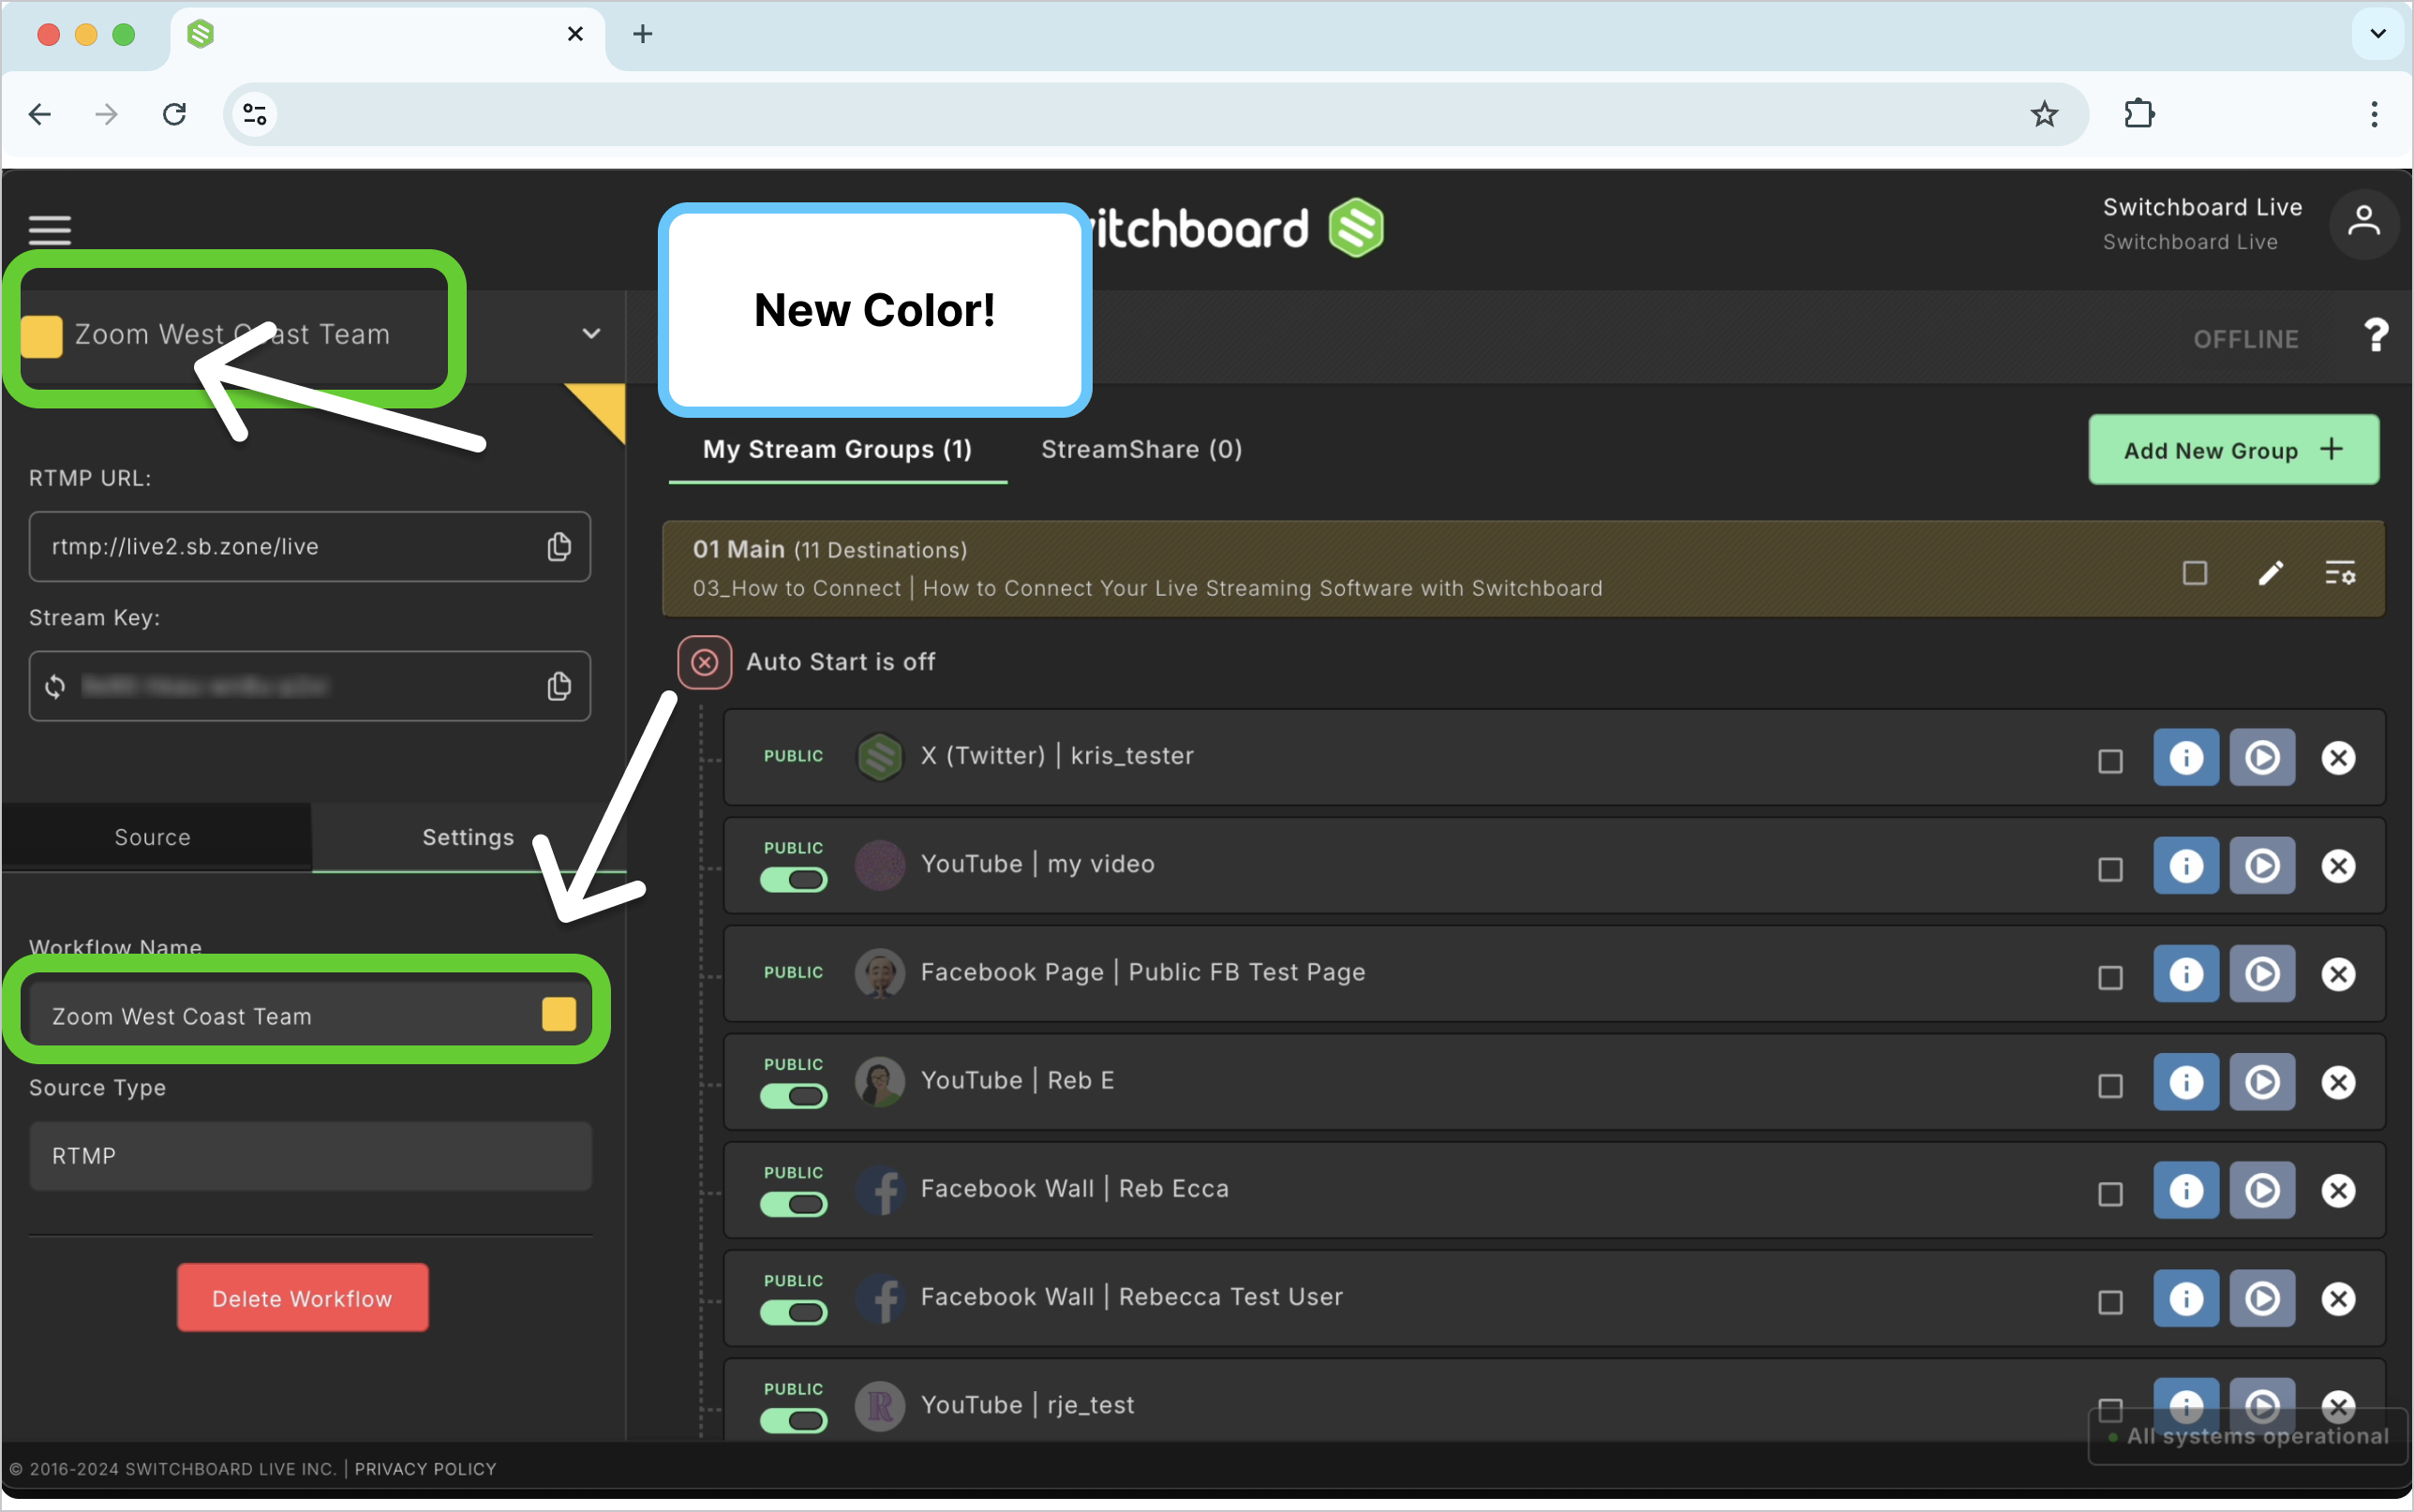This screenshot has height=1512, width=2414.
Task: Switch to the Settings tab
Action: (x=468, y=837)
